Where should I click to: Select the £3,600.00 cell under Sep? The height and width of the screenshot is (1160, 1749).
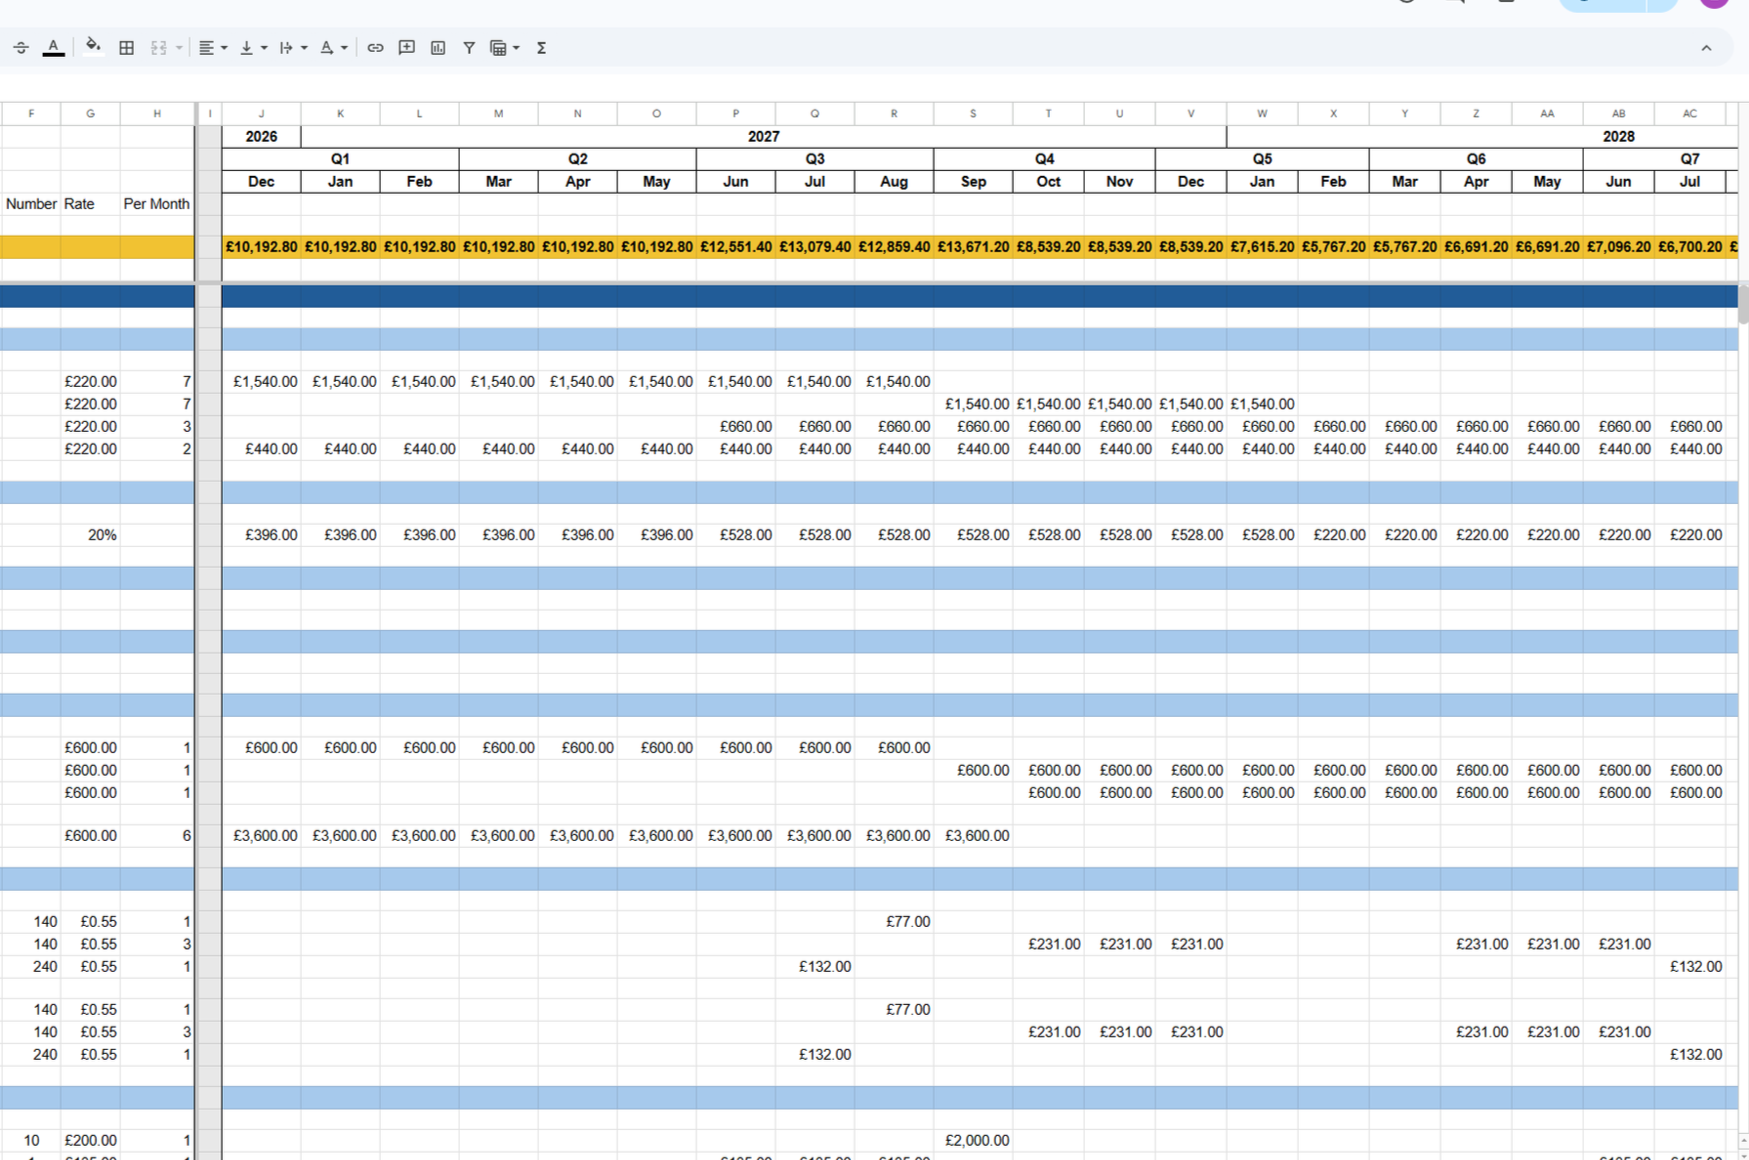click(973, 836)
